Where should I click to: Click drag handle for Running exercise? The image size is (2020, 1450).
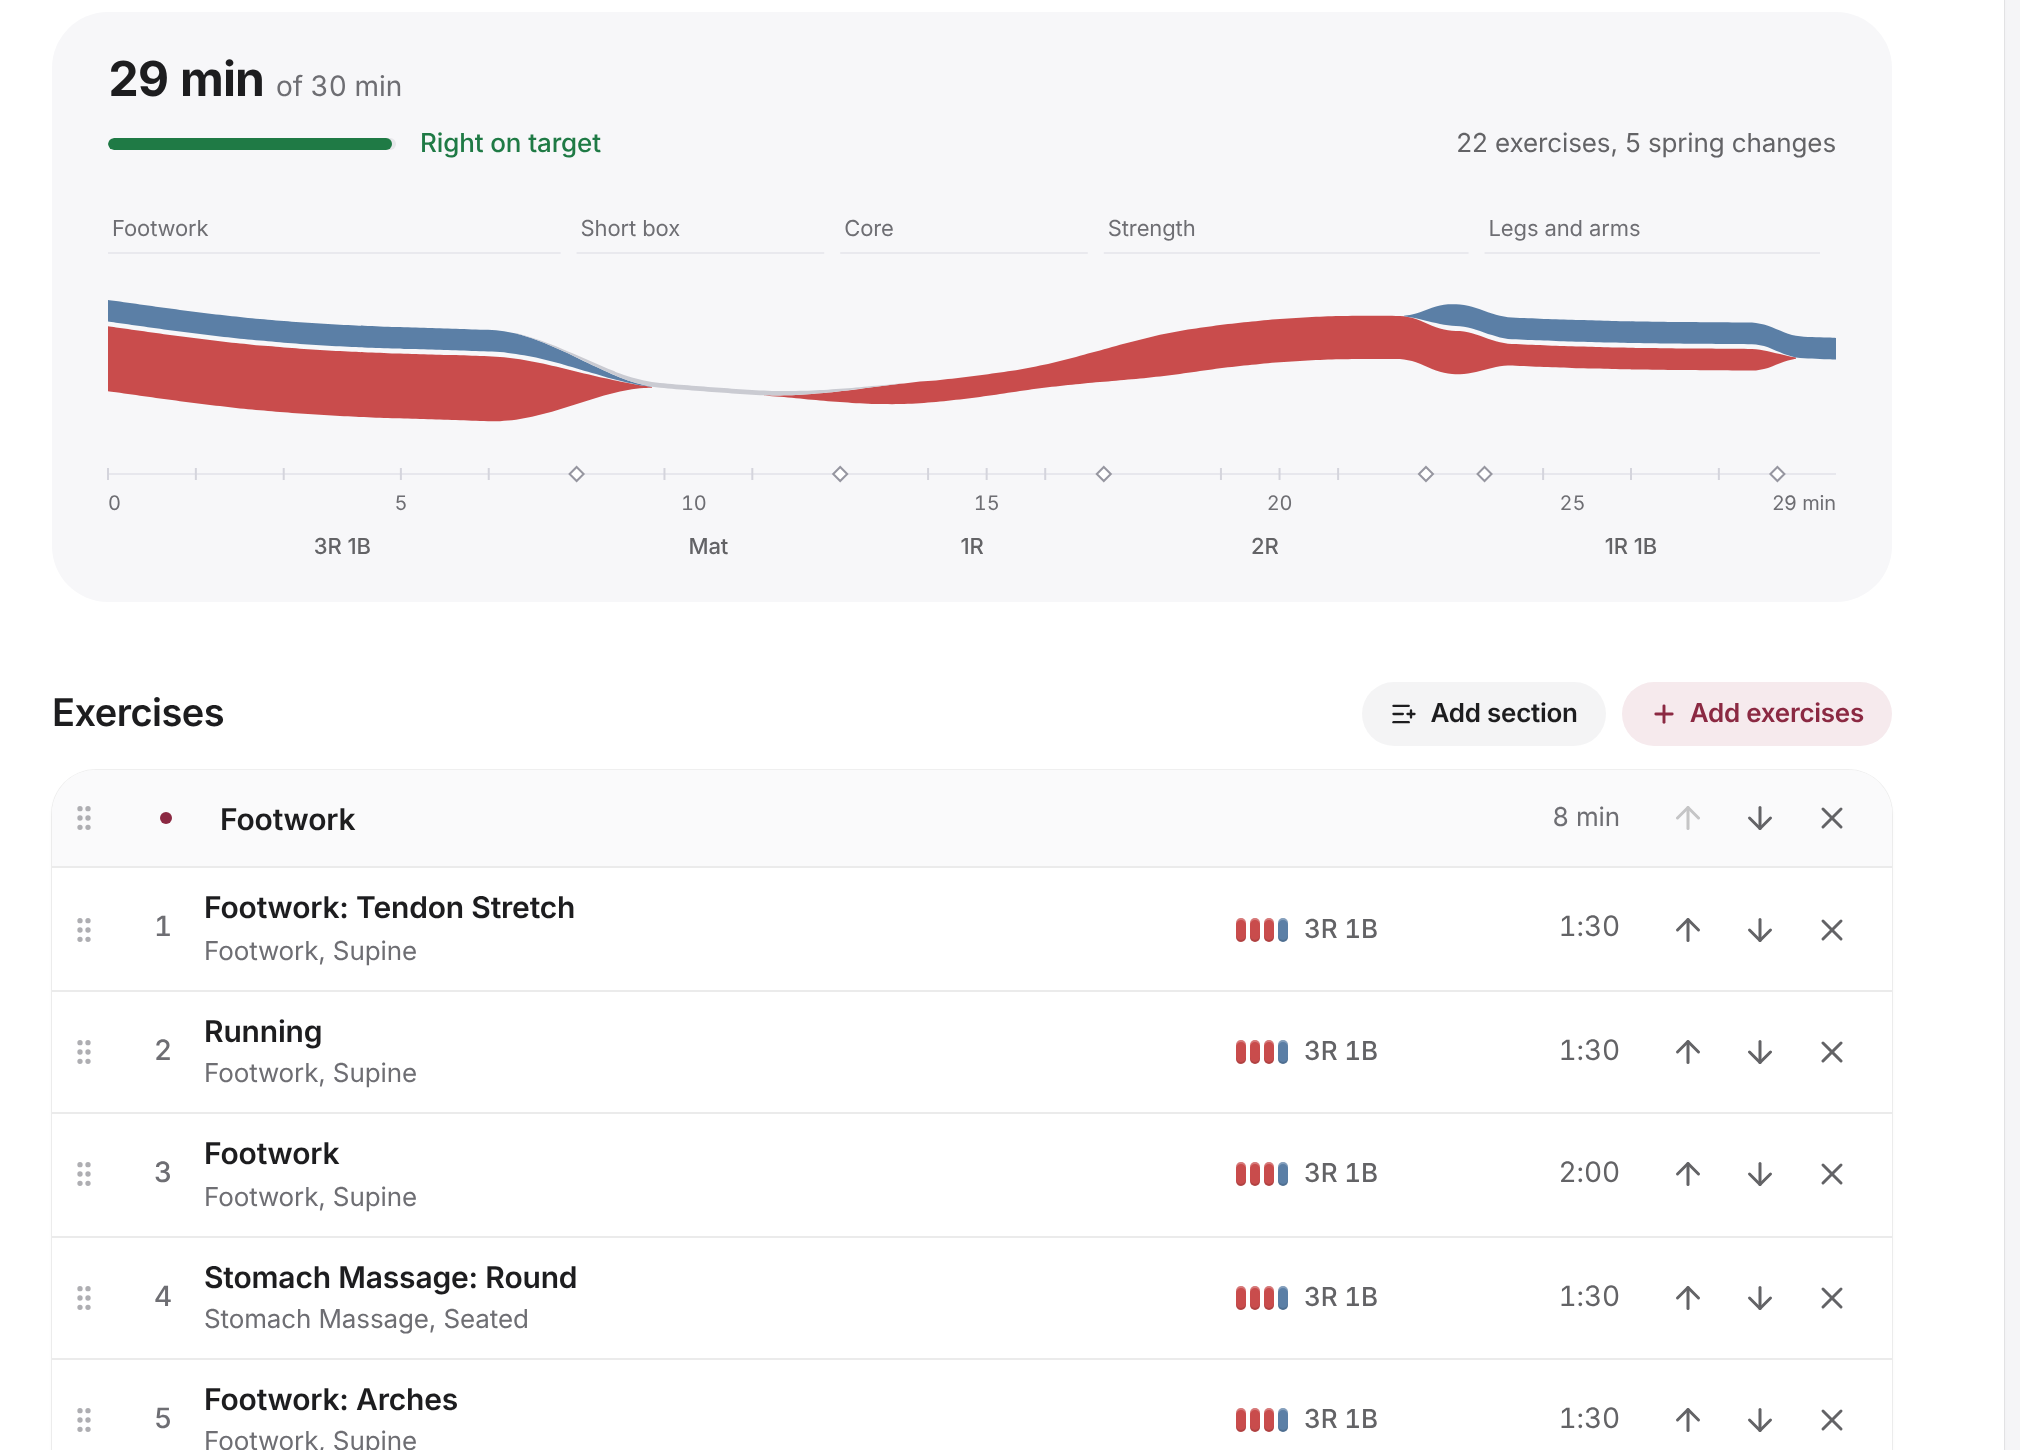pos(84,1051)
